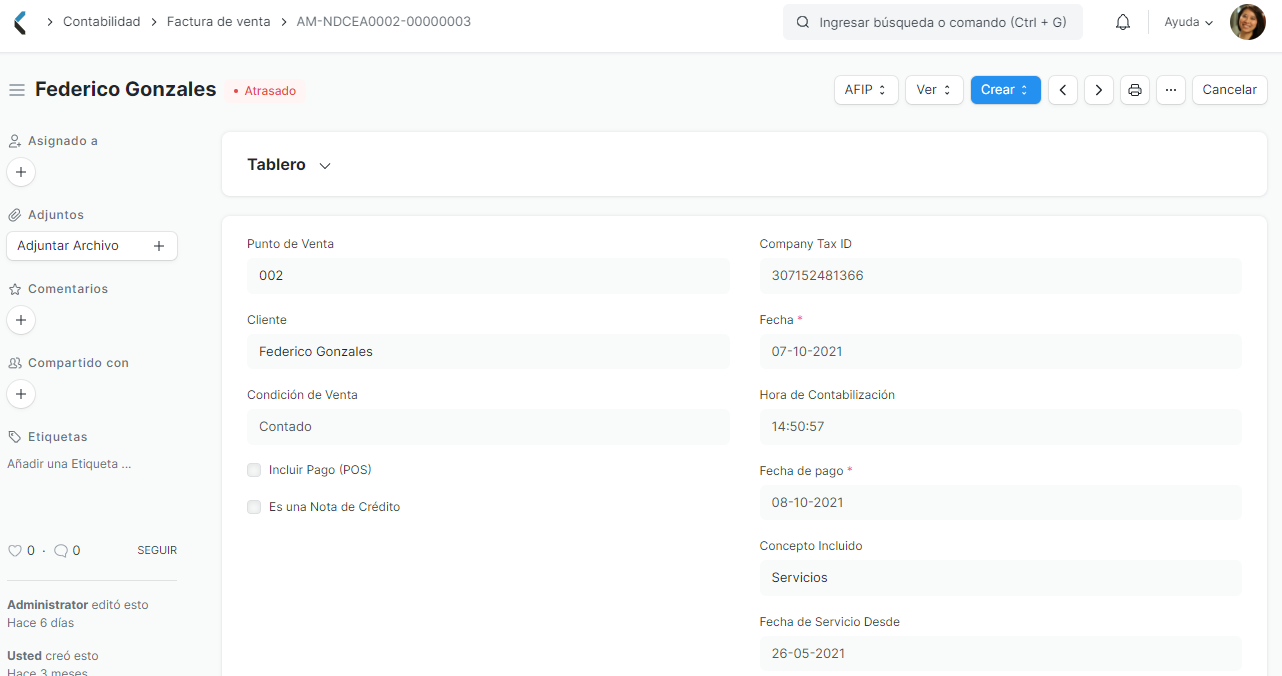1282x676 pixels.
Task: Toggle the sidebar hamburger menu icon
Action: (x=16, y=90)
